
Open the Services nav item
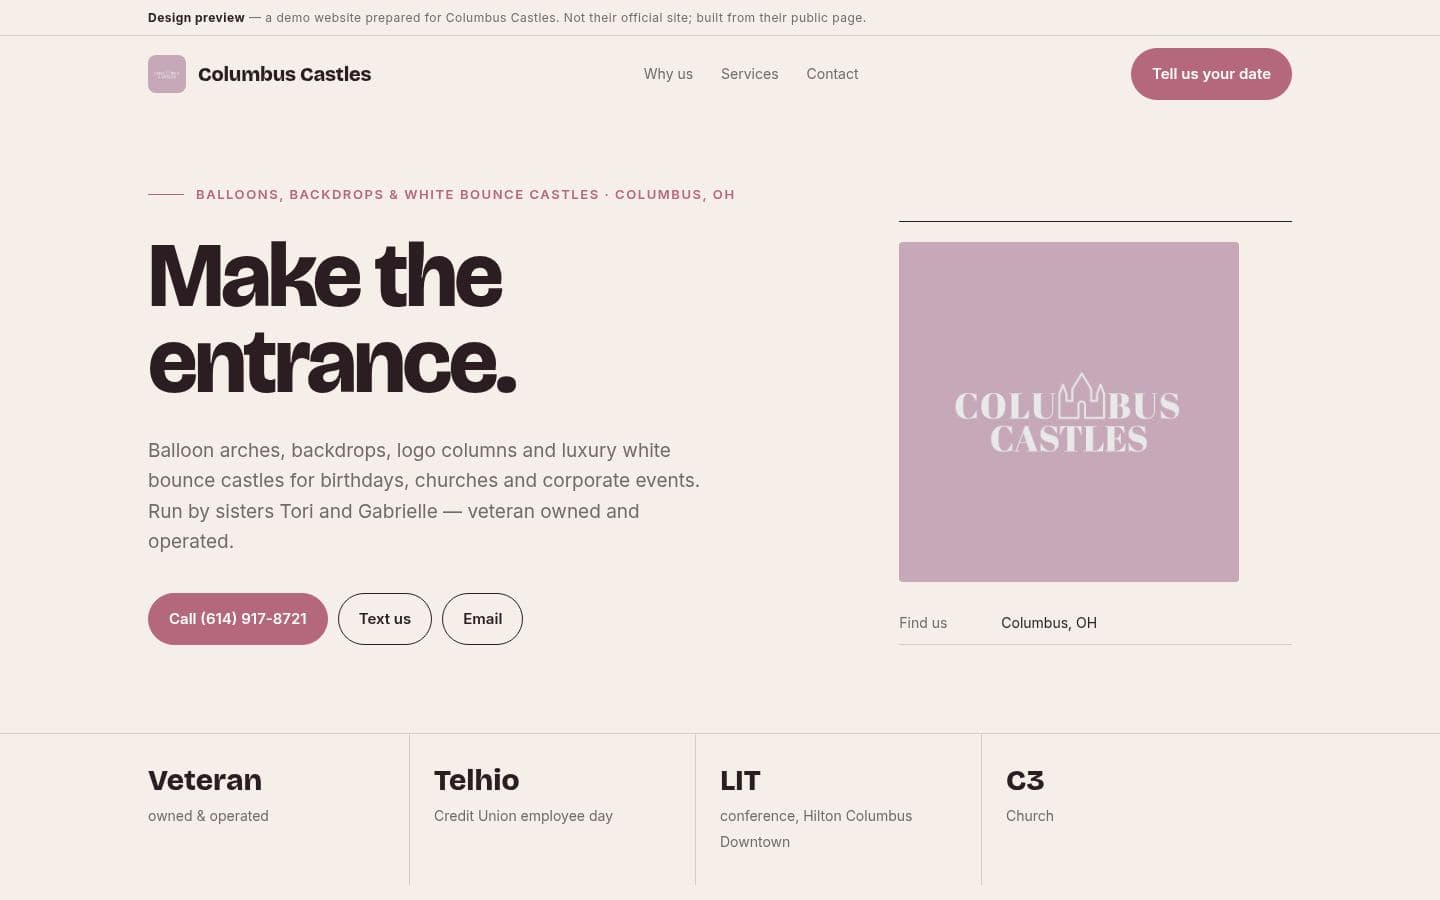point(749,74)
